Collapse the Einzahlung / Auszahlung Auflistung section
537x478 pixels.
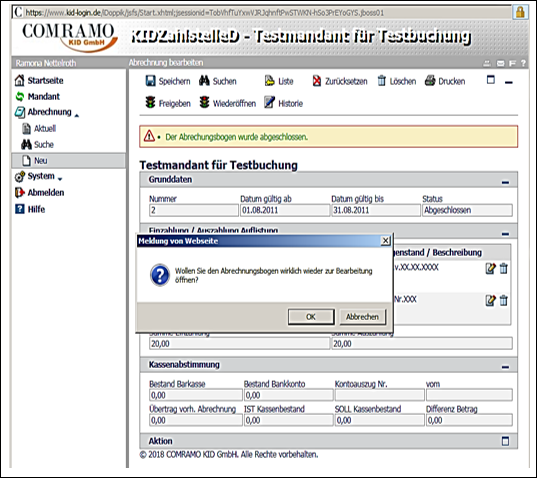coord(505,234)
